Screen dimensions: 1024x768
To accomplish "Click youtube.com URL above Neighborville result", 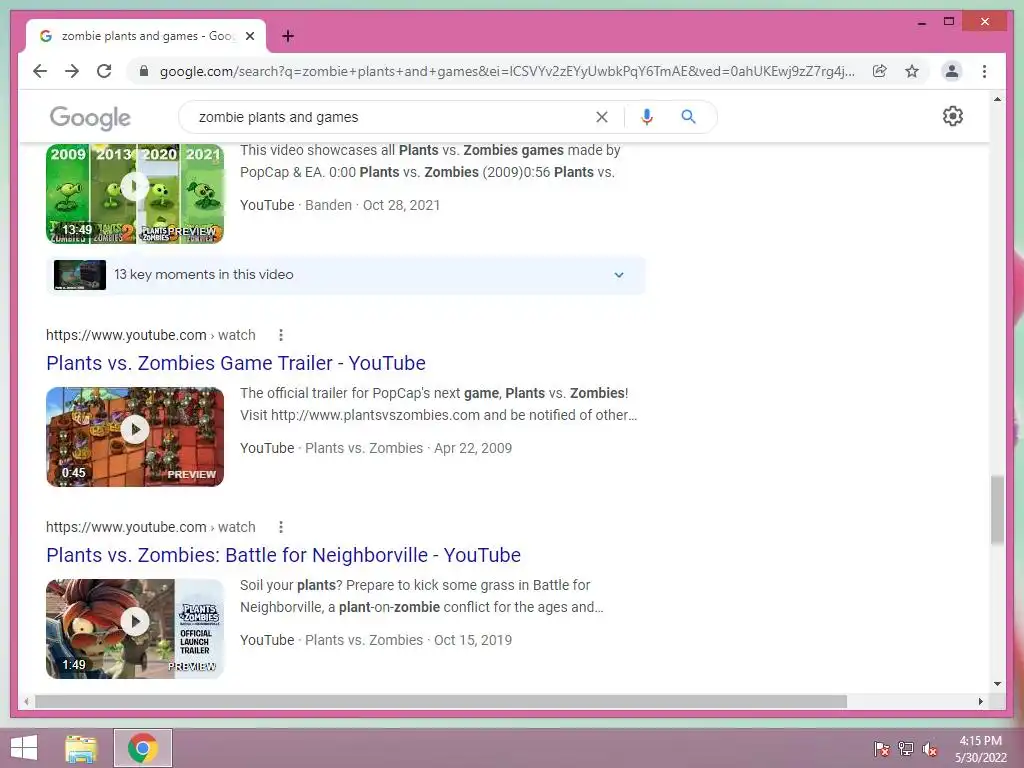I will coord(150,527).
